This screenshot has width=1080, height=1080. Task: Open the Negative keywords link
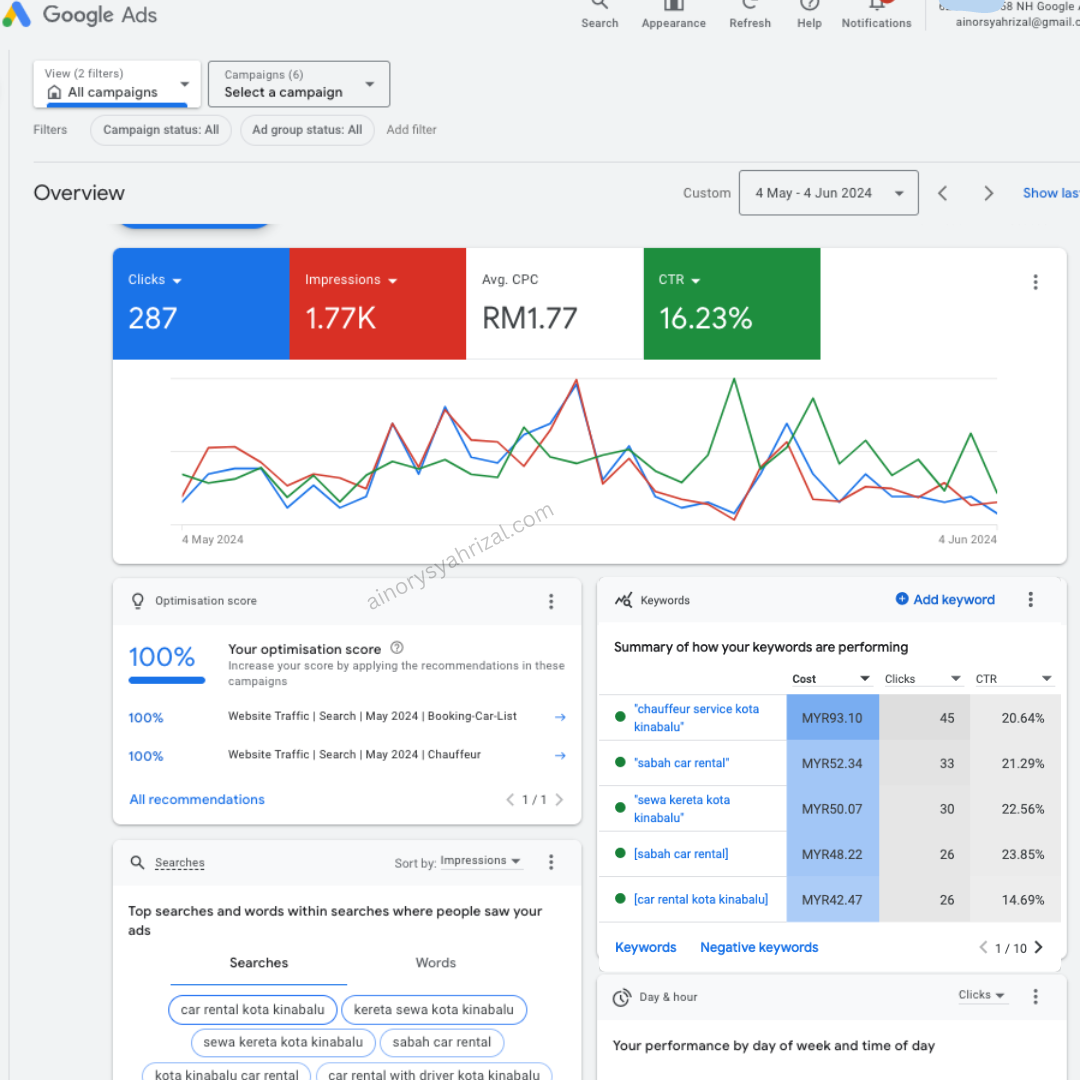(759, 947)
